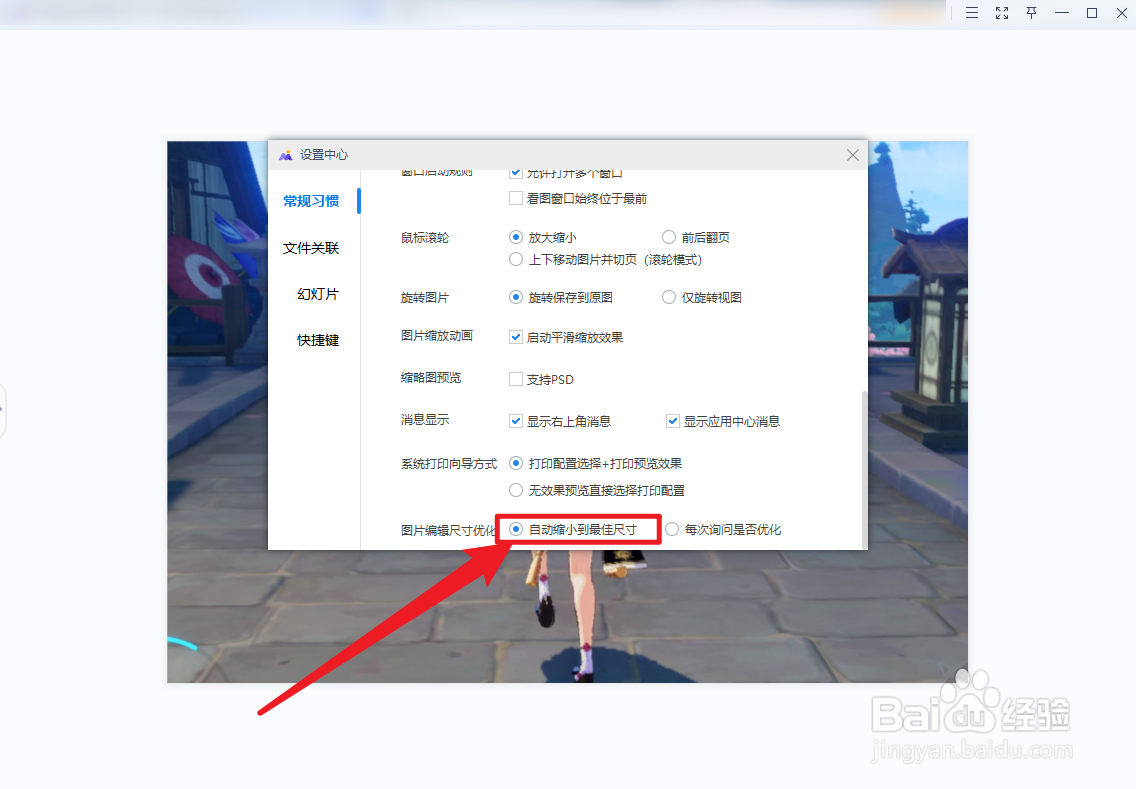Select 放大缩小 mouse wheel option
Image resolution: width=1136 pixels, height=789 pixels.
(516, 237)
